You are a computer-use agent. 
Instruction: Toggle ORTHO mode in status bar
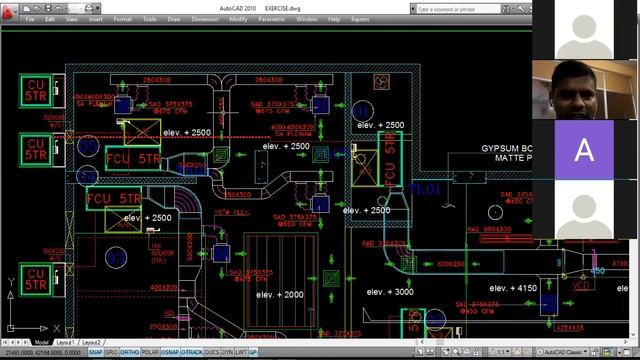130,352
